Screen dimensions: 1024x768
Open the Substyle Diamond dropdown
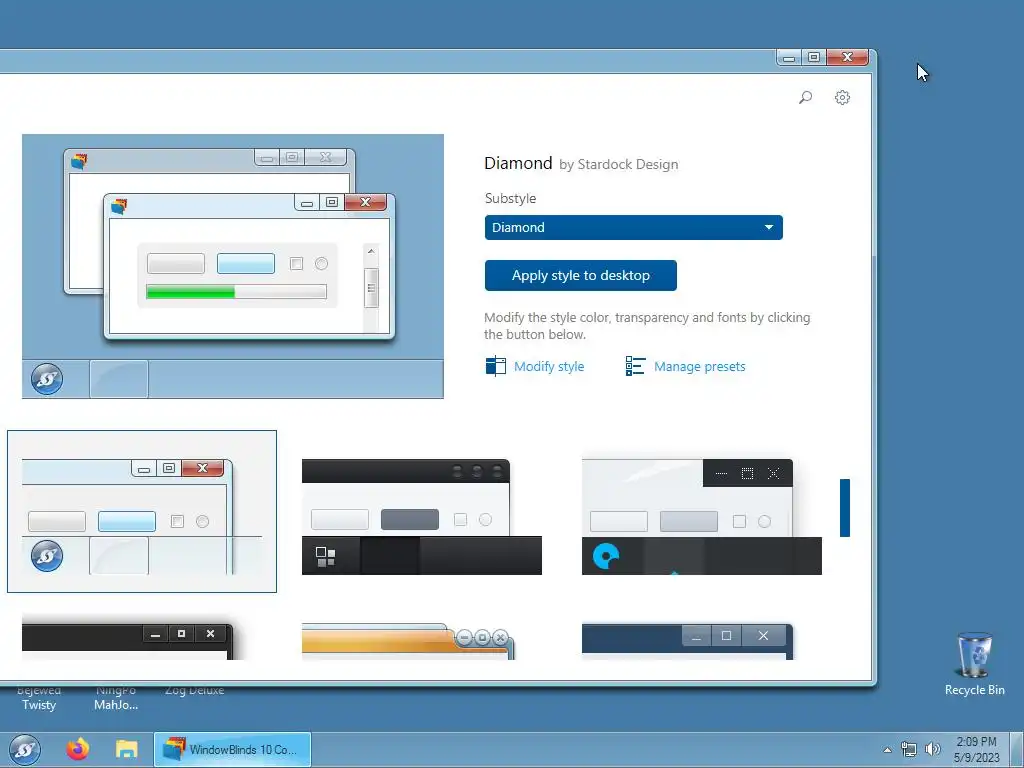point(633,227)
